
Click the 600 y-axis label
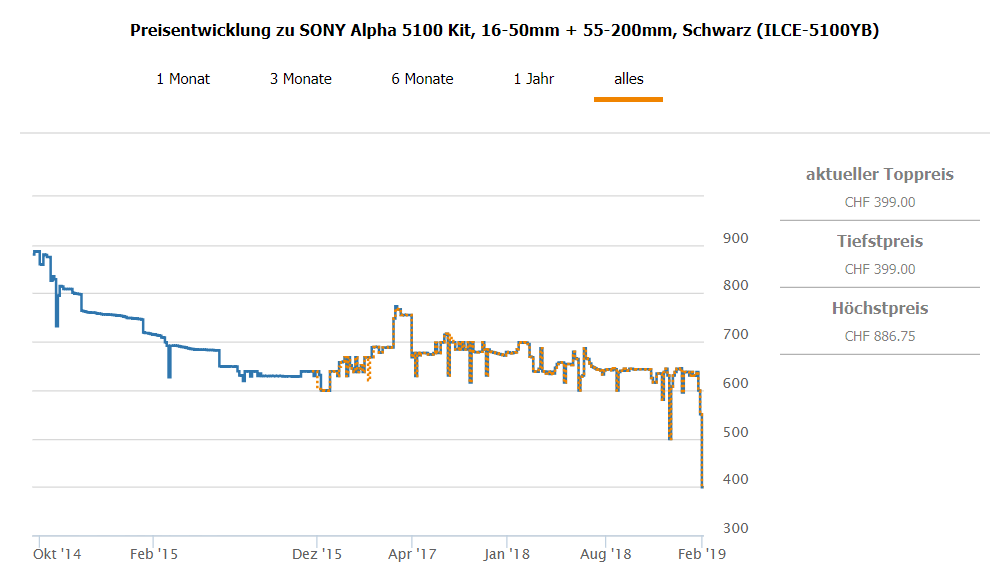click(x=735, y=384)
